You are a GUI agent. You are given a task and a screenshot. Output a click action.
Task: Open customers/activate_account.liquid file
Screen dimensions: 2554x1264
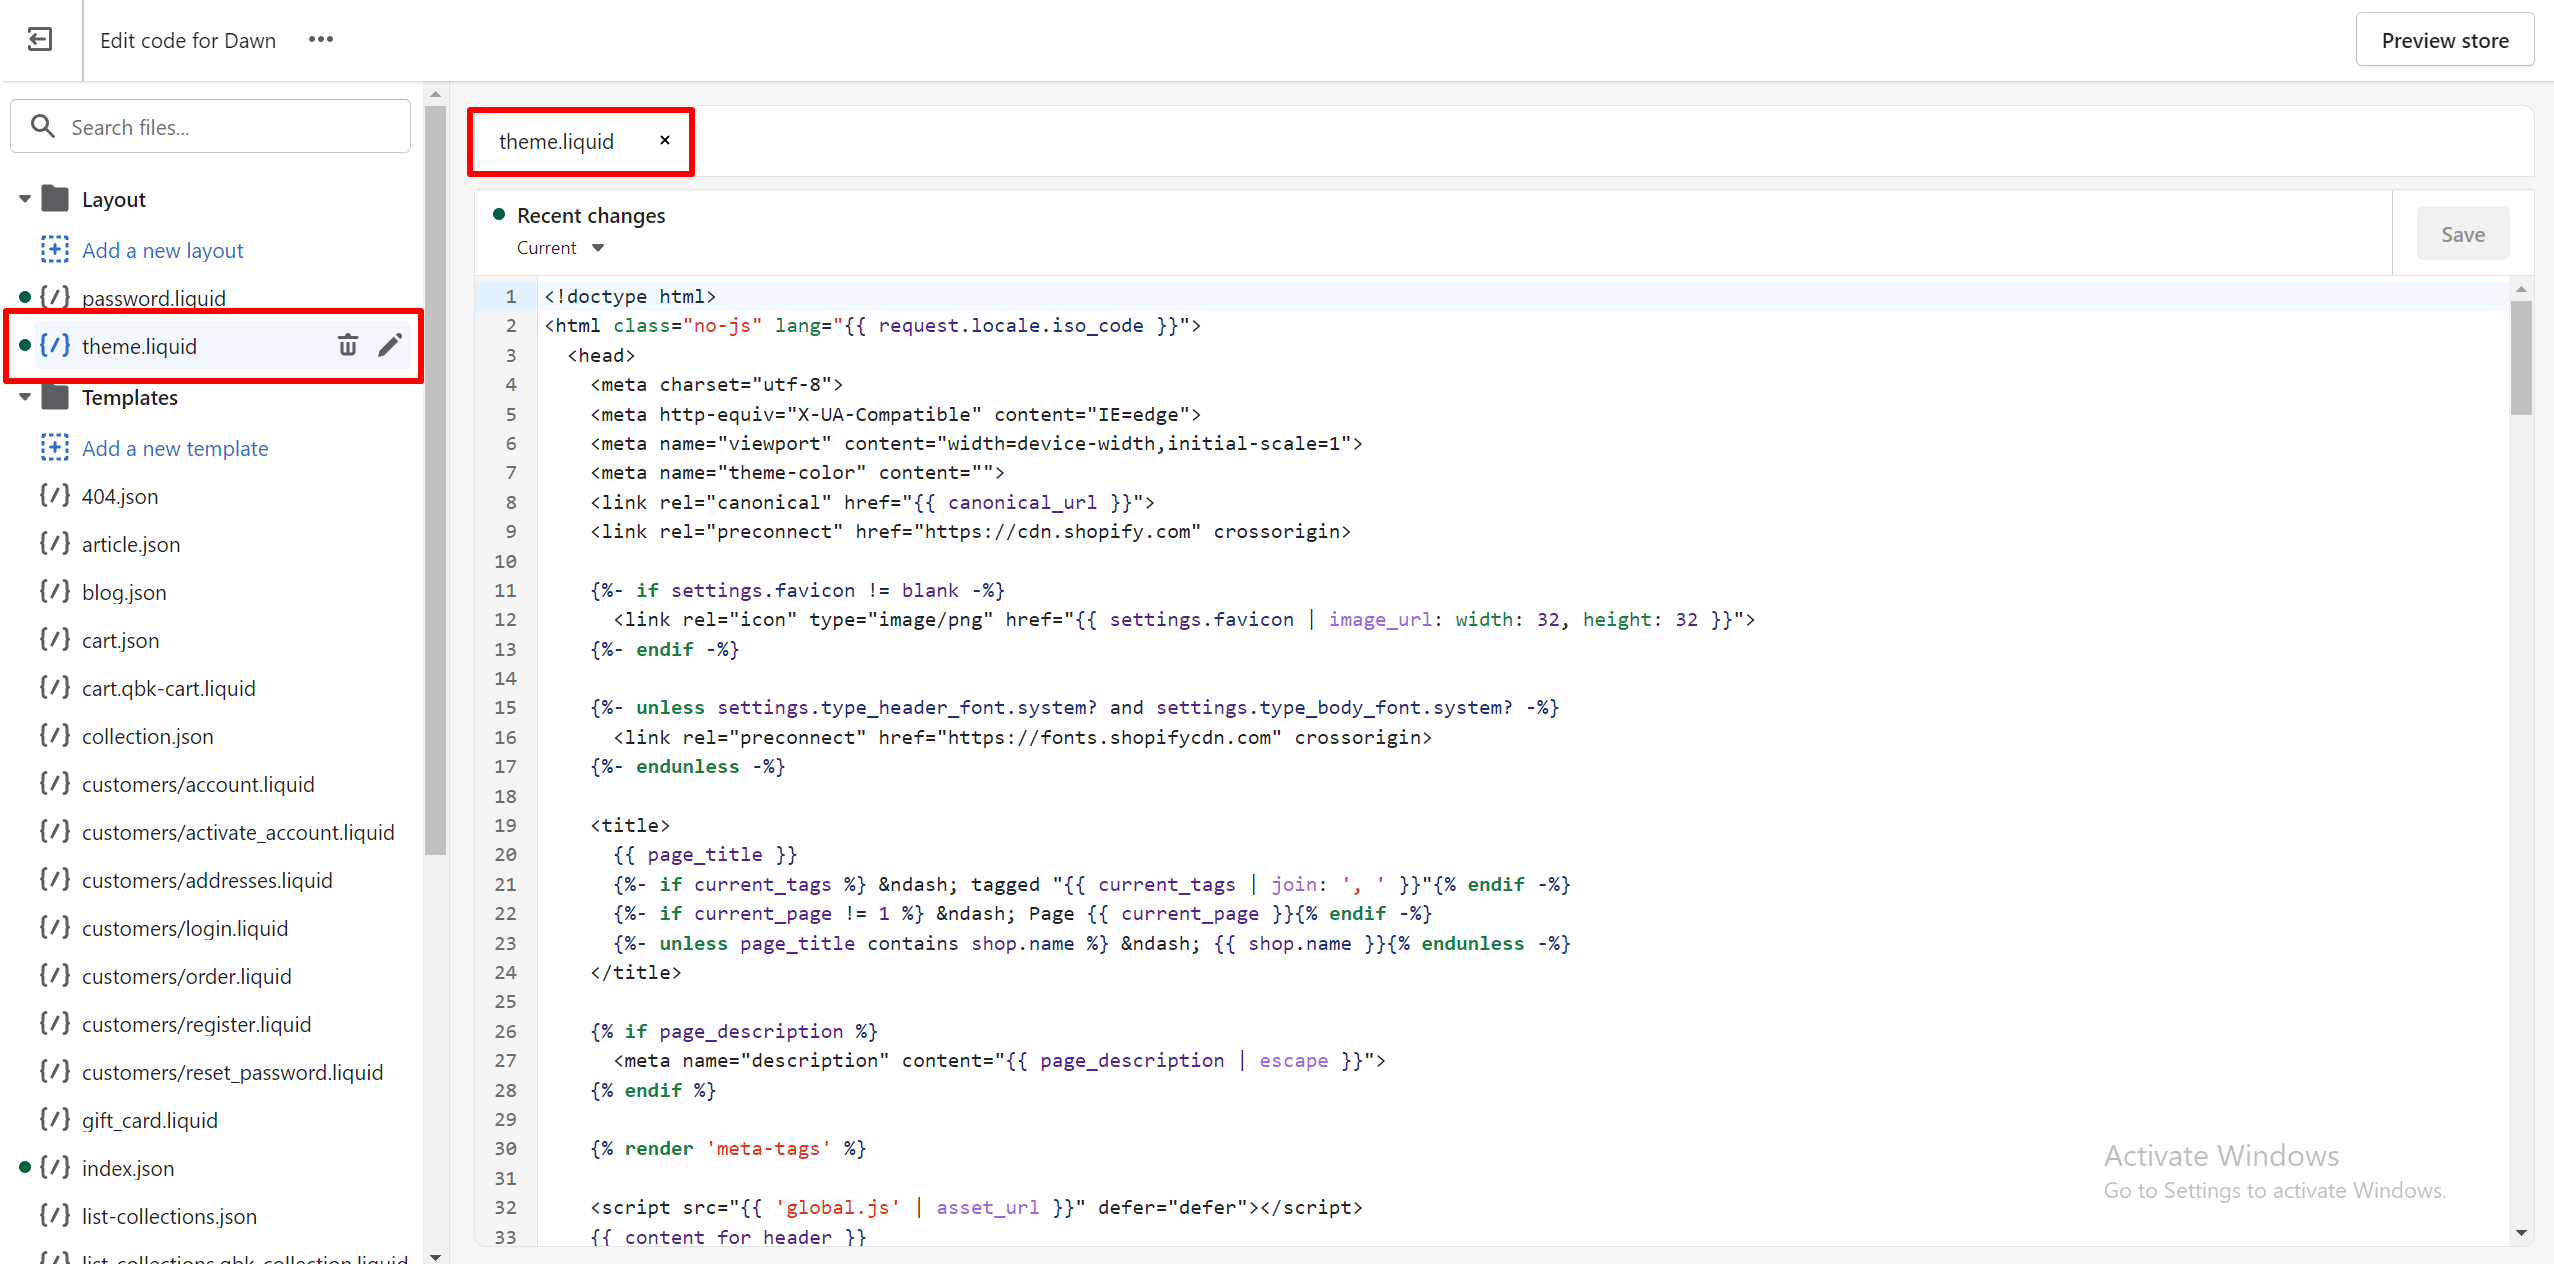(238, 832)
